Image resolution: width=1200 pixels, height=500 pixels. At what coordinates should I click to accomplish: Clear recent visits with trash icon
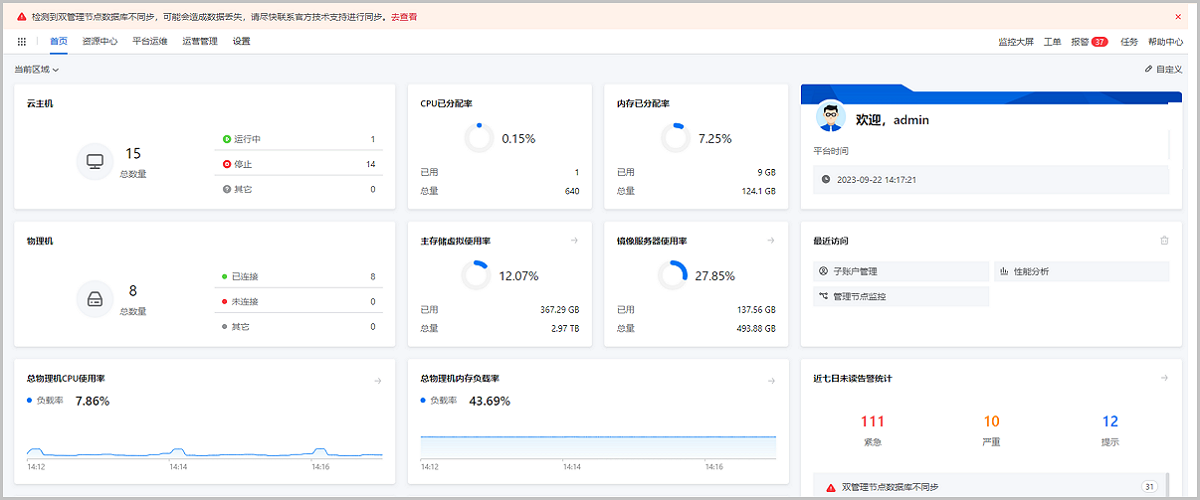[1164, 241]
